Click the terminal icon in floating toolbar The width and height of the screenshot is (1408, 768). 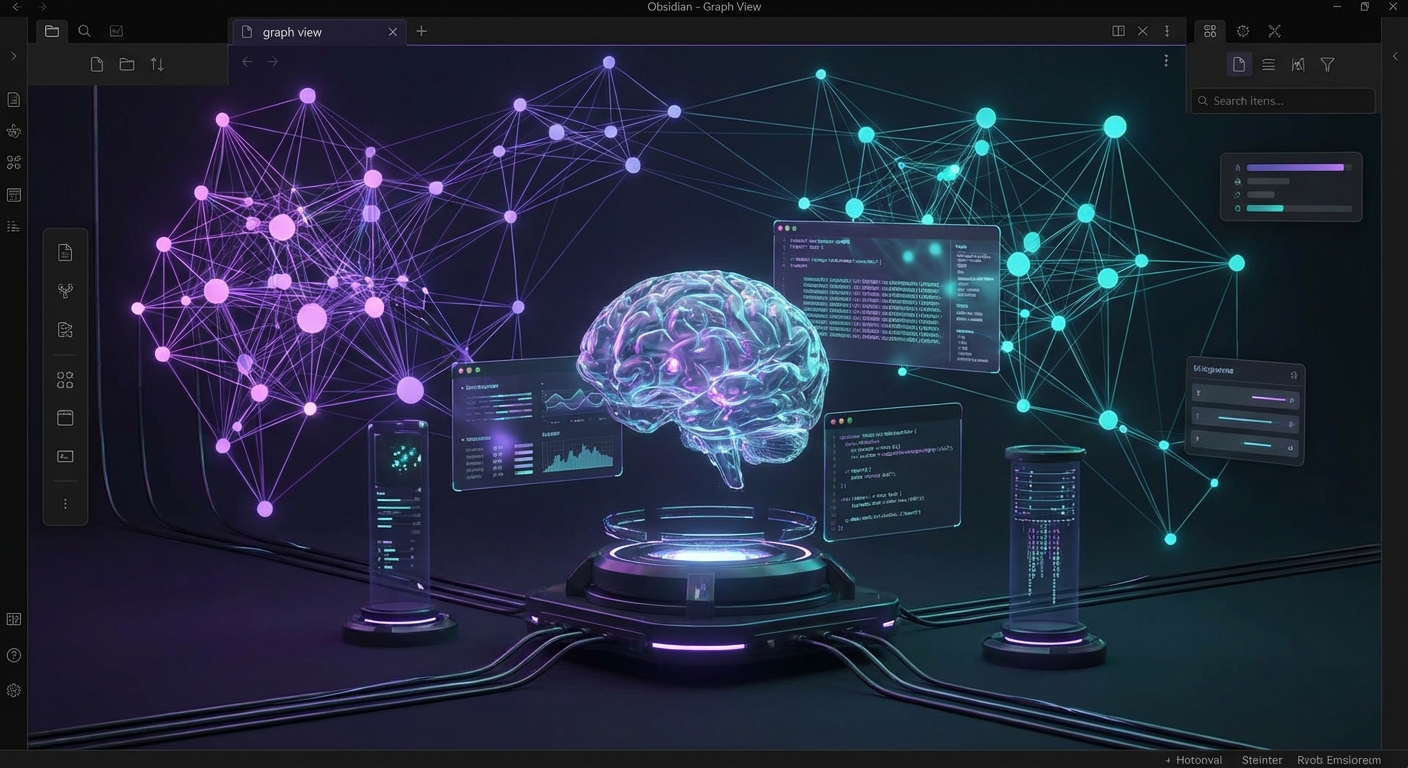coord(65,456)
